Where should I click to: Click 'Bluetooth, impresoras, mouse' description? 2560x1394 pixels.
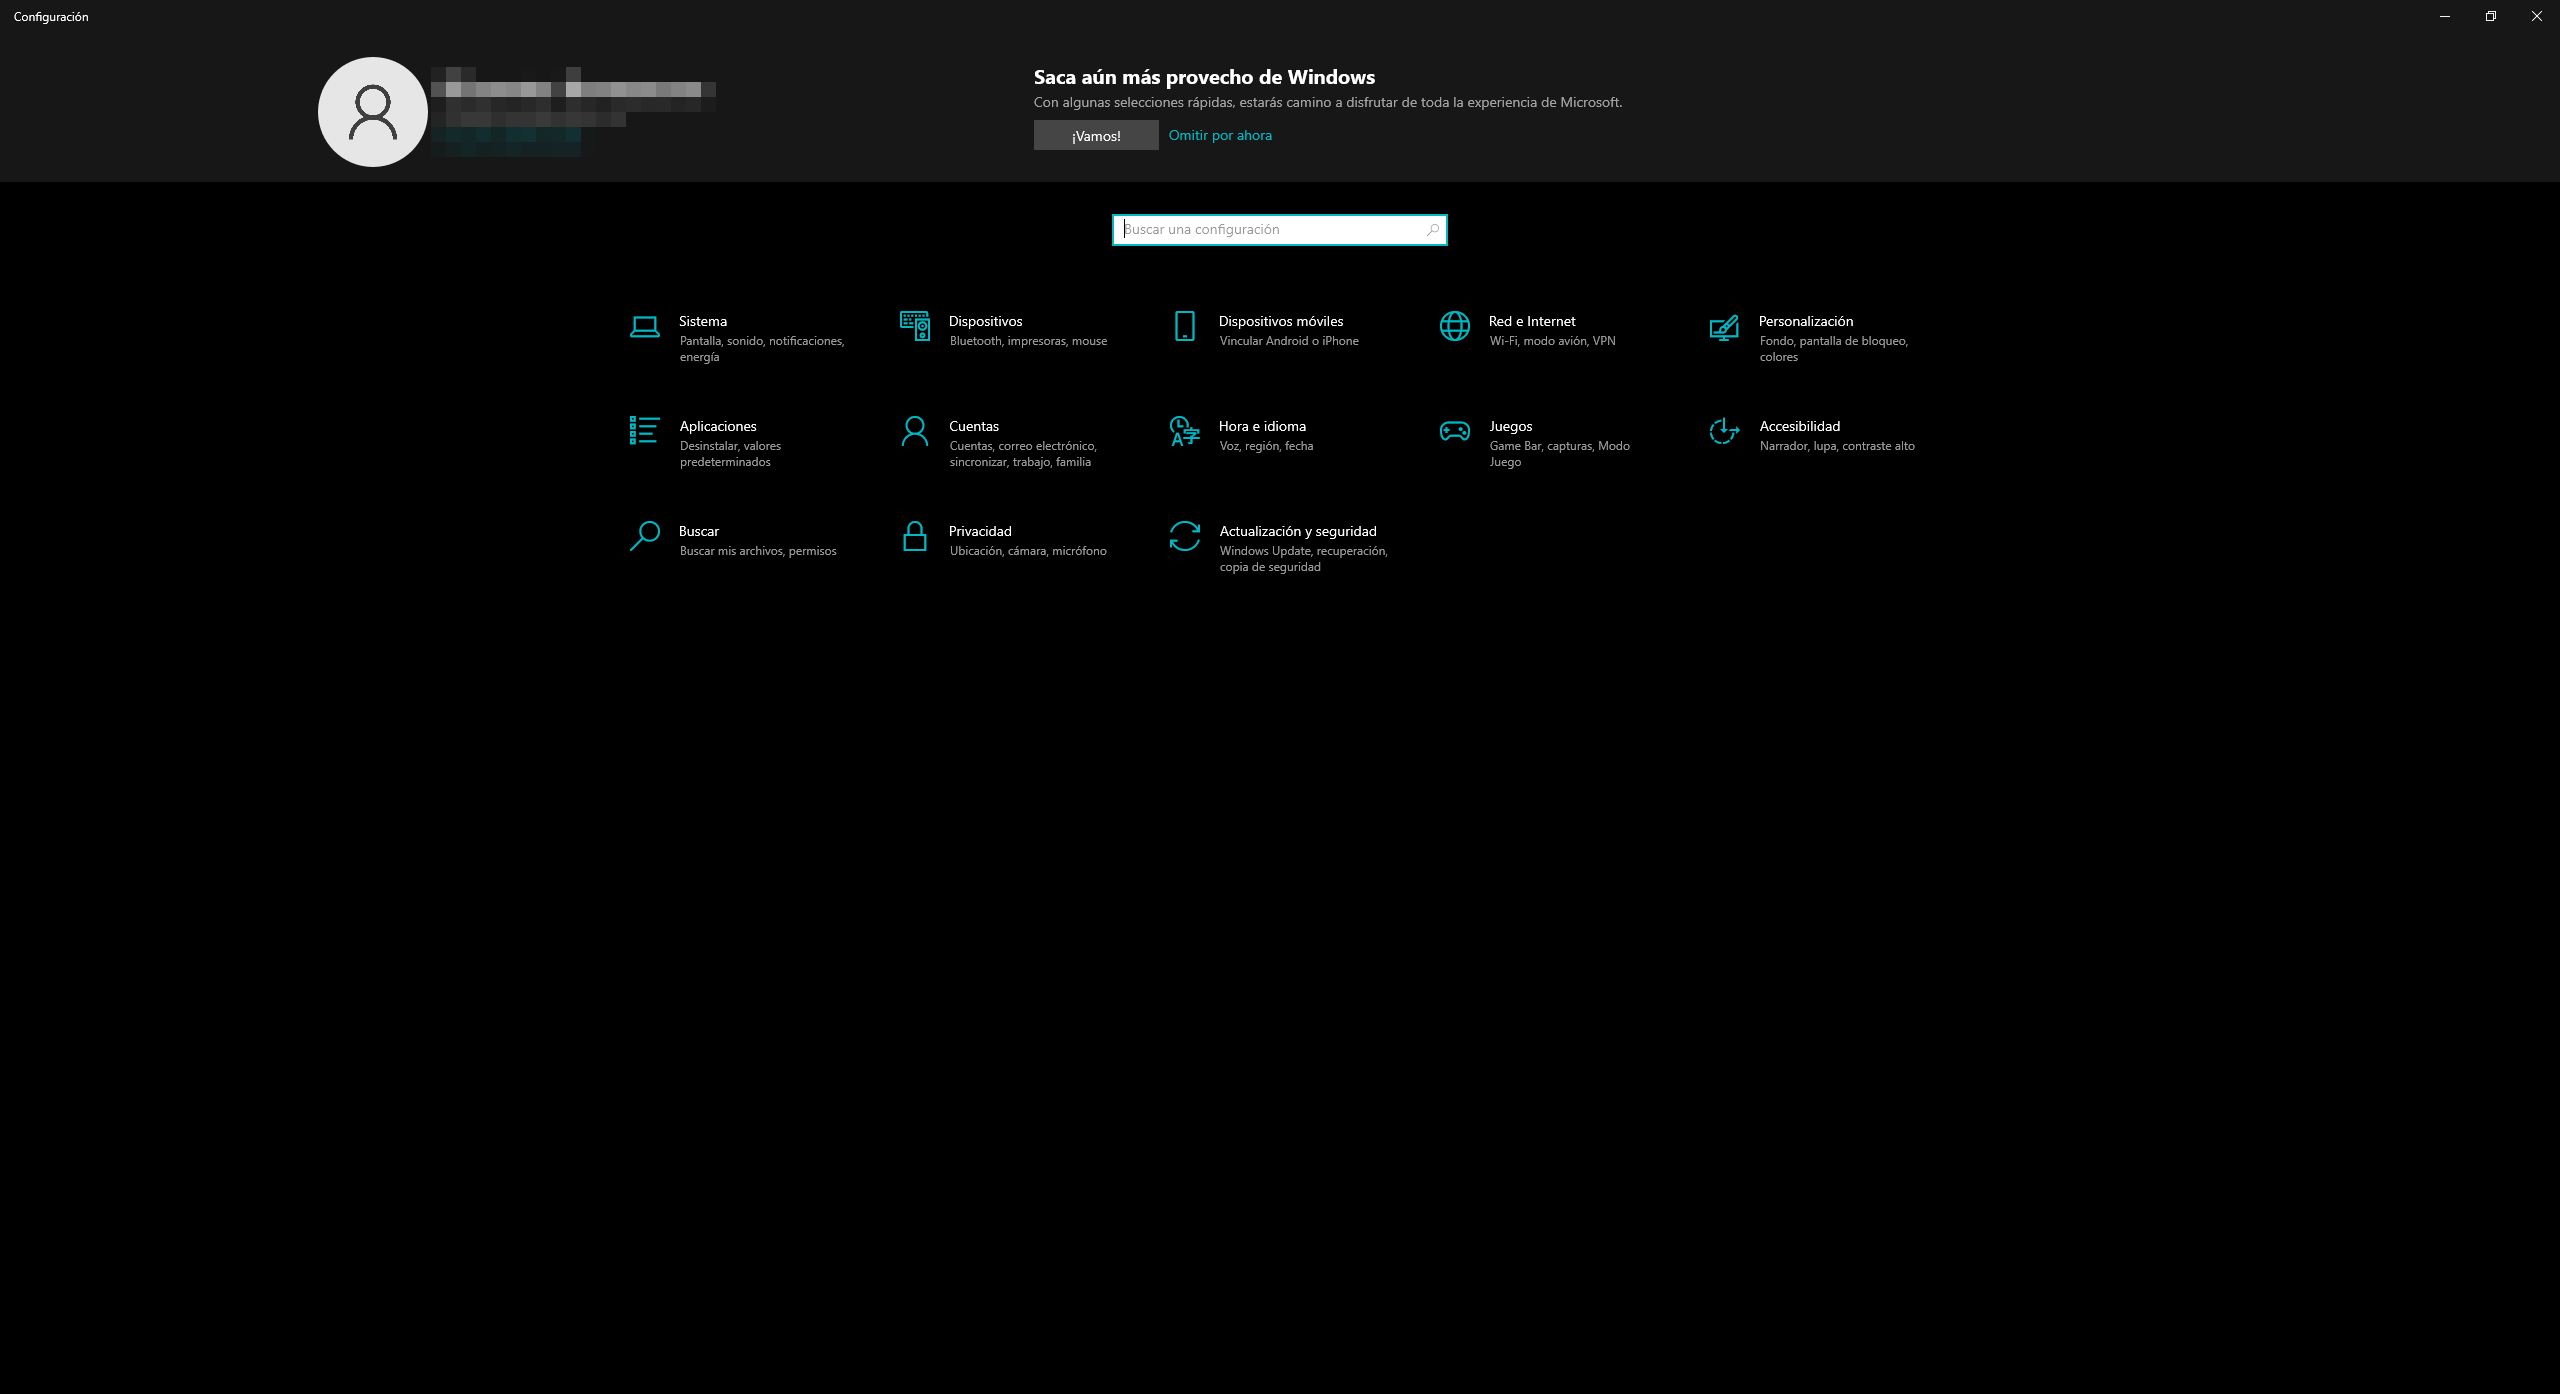point(1028,342)
